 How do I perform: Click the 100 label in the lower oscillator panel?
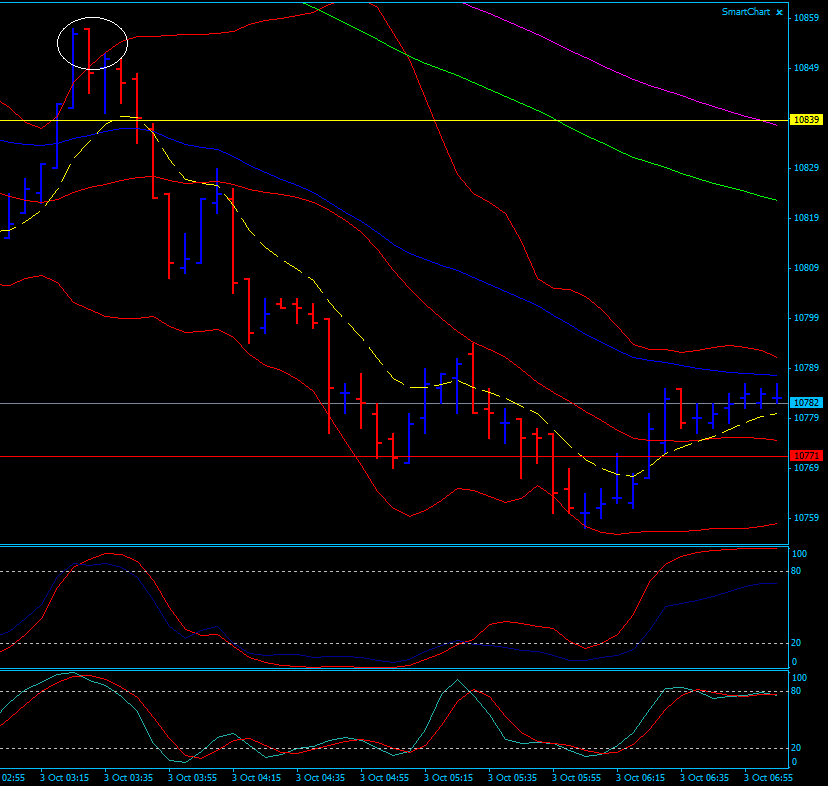[x=799, y=678]
